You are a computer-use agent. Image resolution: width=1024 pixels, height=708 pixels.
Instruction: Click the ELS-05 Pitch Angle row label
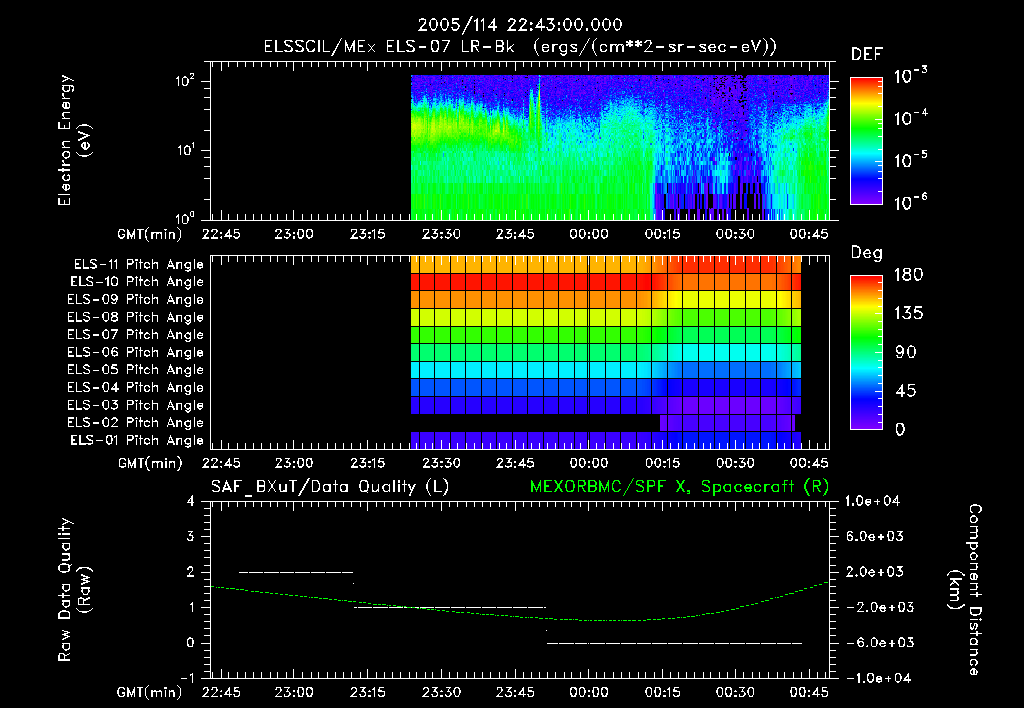pyautogui.click(x=136, y=370)
